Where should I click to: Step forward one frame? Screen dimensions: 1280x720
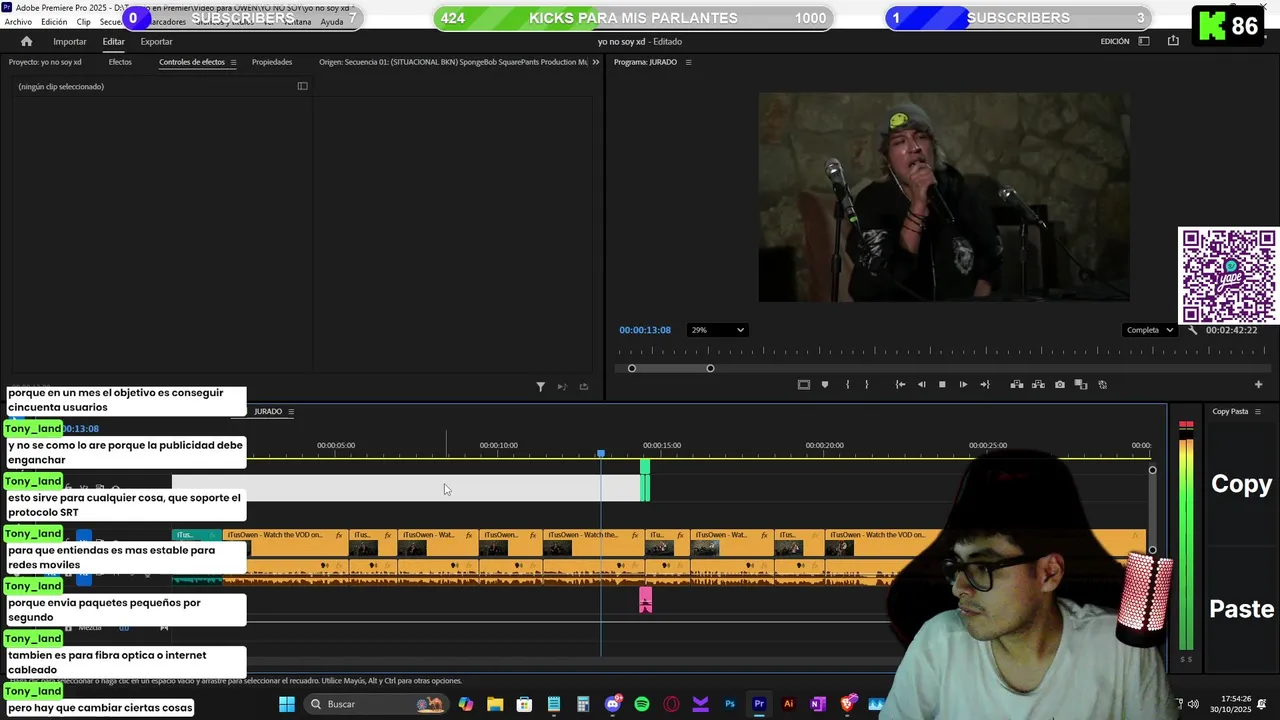pos(963,385)
